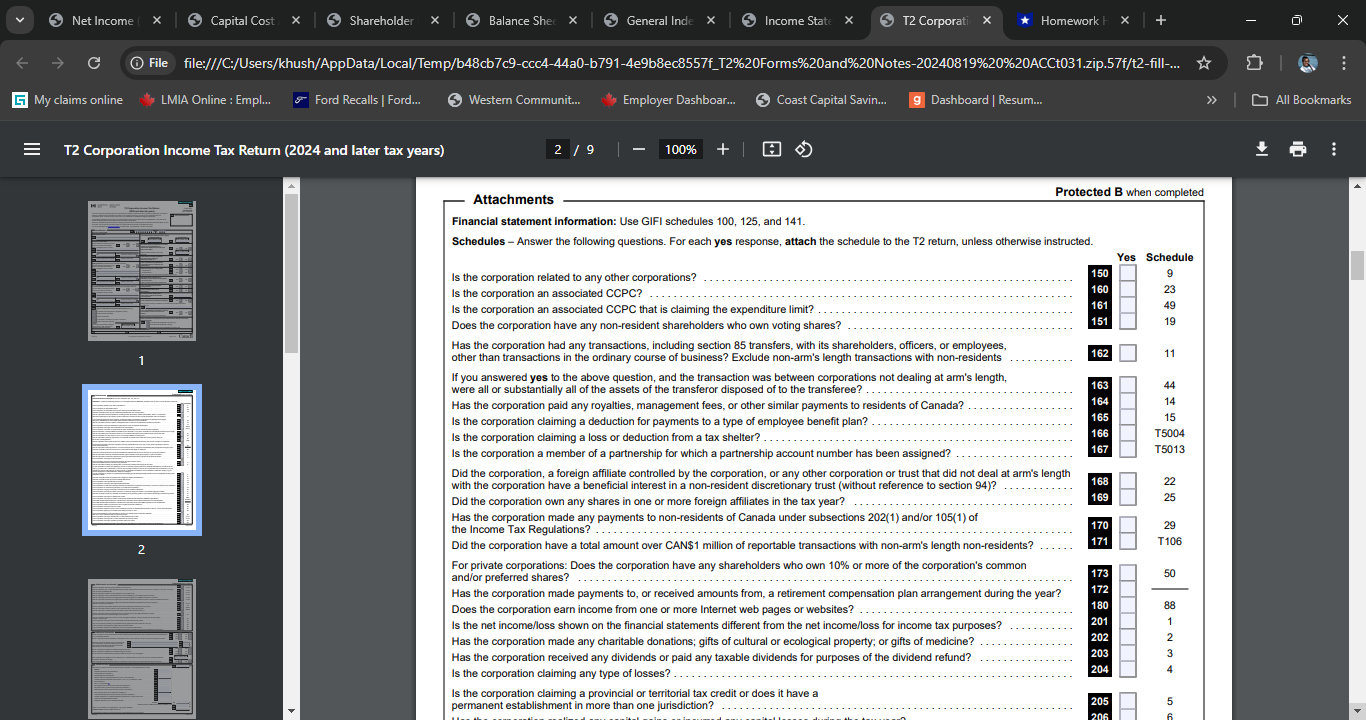
Task: Tick the line 173 private corporations box
Action: coord(1127,573)
